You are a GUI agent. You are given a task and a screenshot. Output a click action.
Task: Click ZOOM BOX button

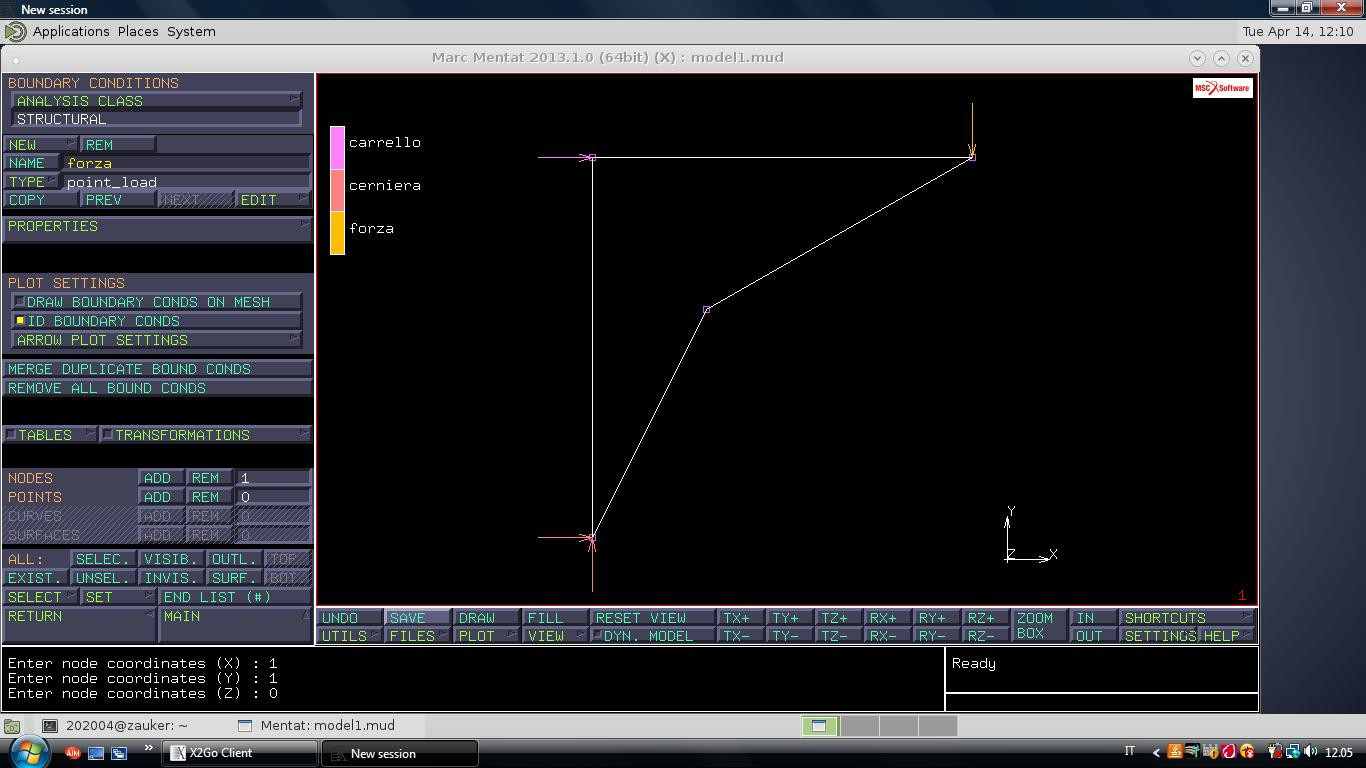coord(1039,627)
